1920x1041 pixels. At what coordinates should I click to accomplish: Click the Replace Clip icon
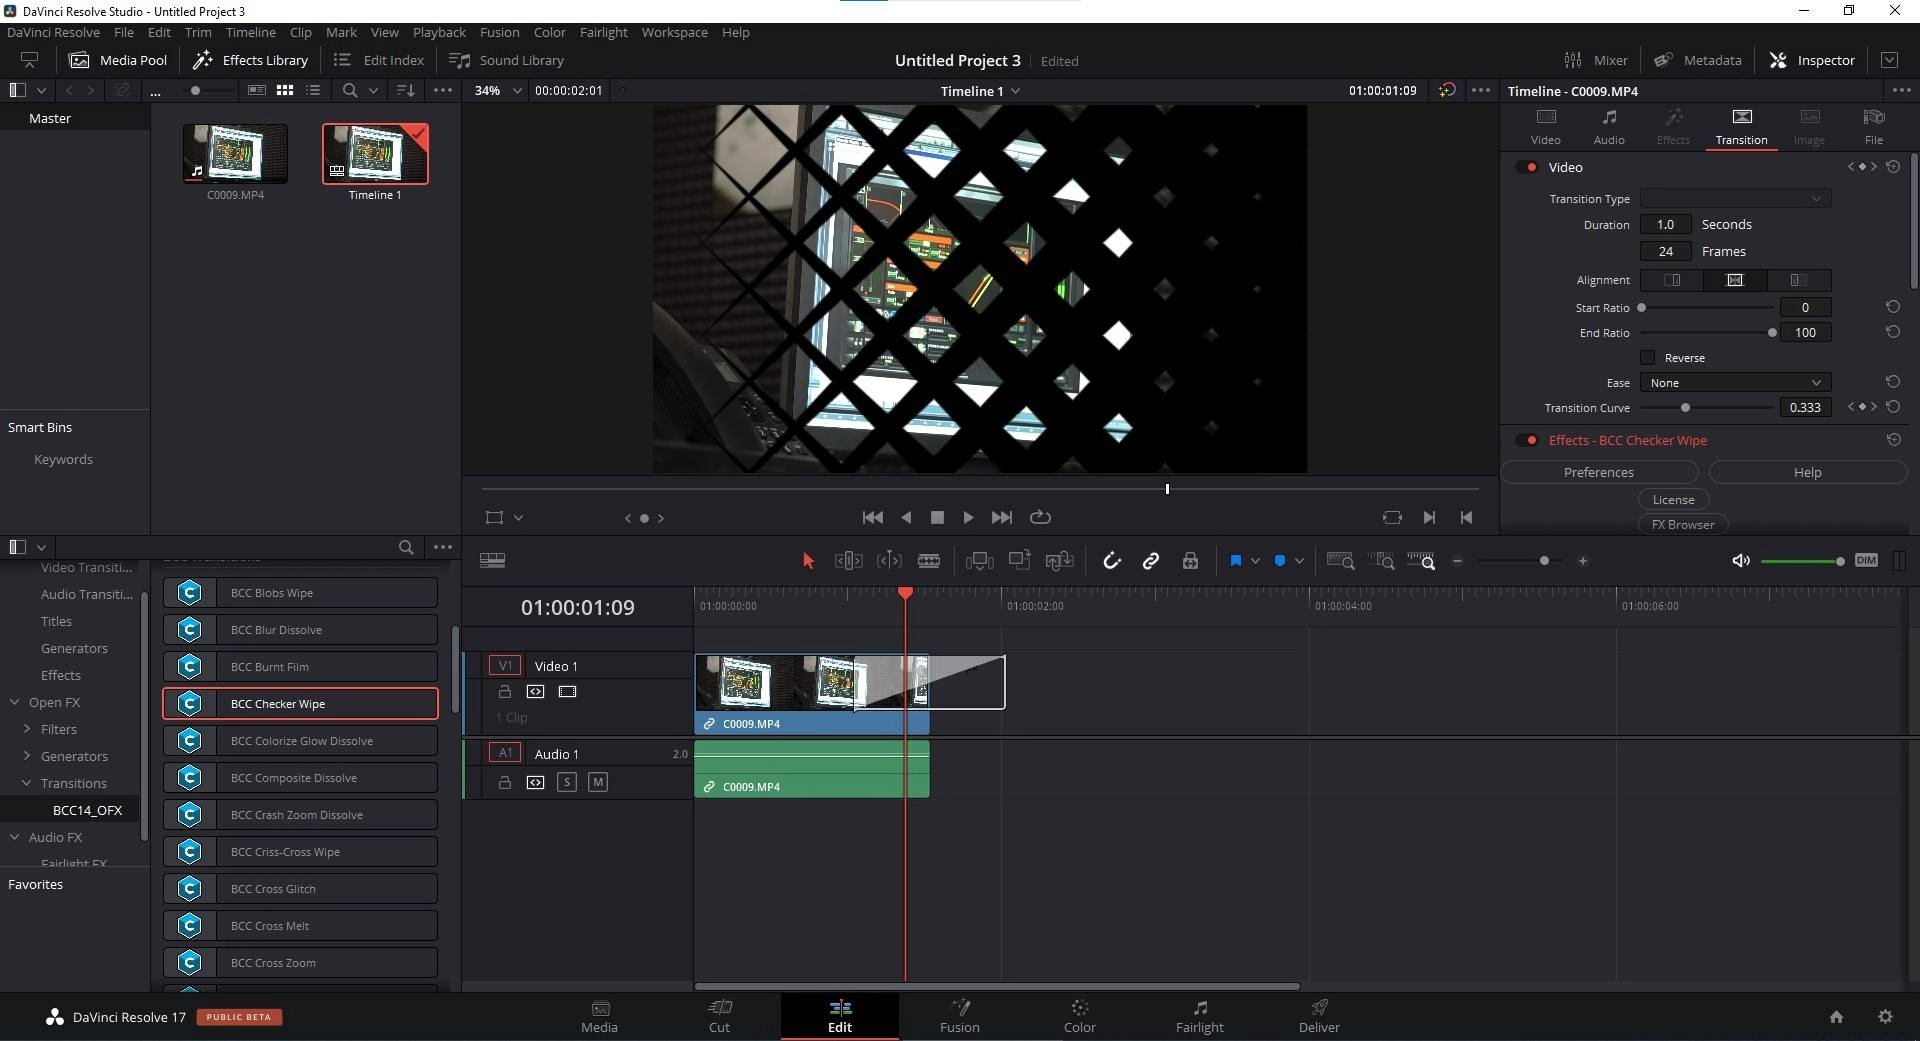(1060, 561)
